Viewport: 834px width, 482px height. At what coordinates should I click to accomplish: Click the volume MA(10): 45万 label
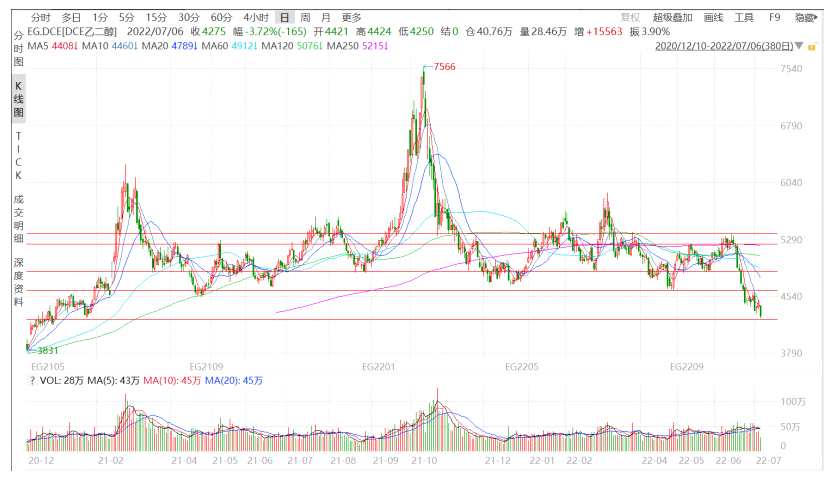click(x=172, y=380)
